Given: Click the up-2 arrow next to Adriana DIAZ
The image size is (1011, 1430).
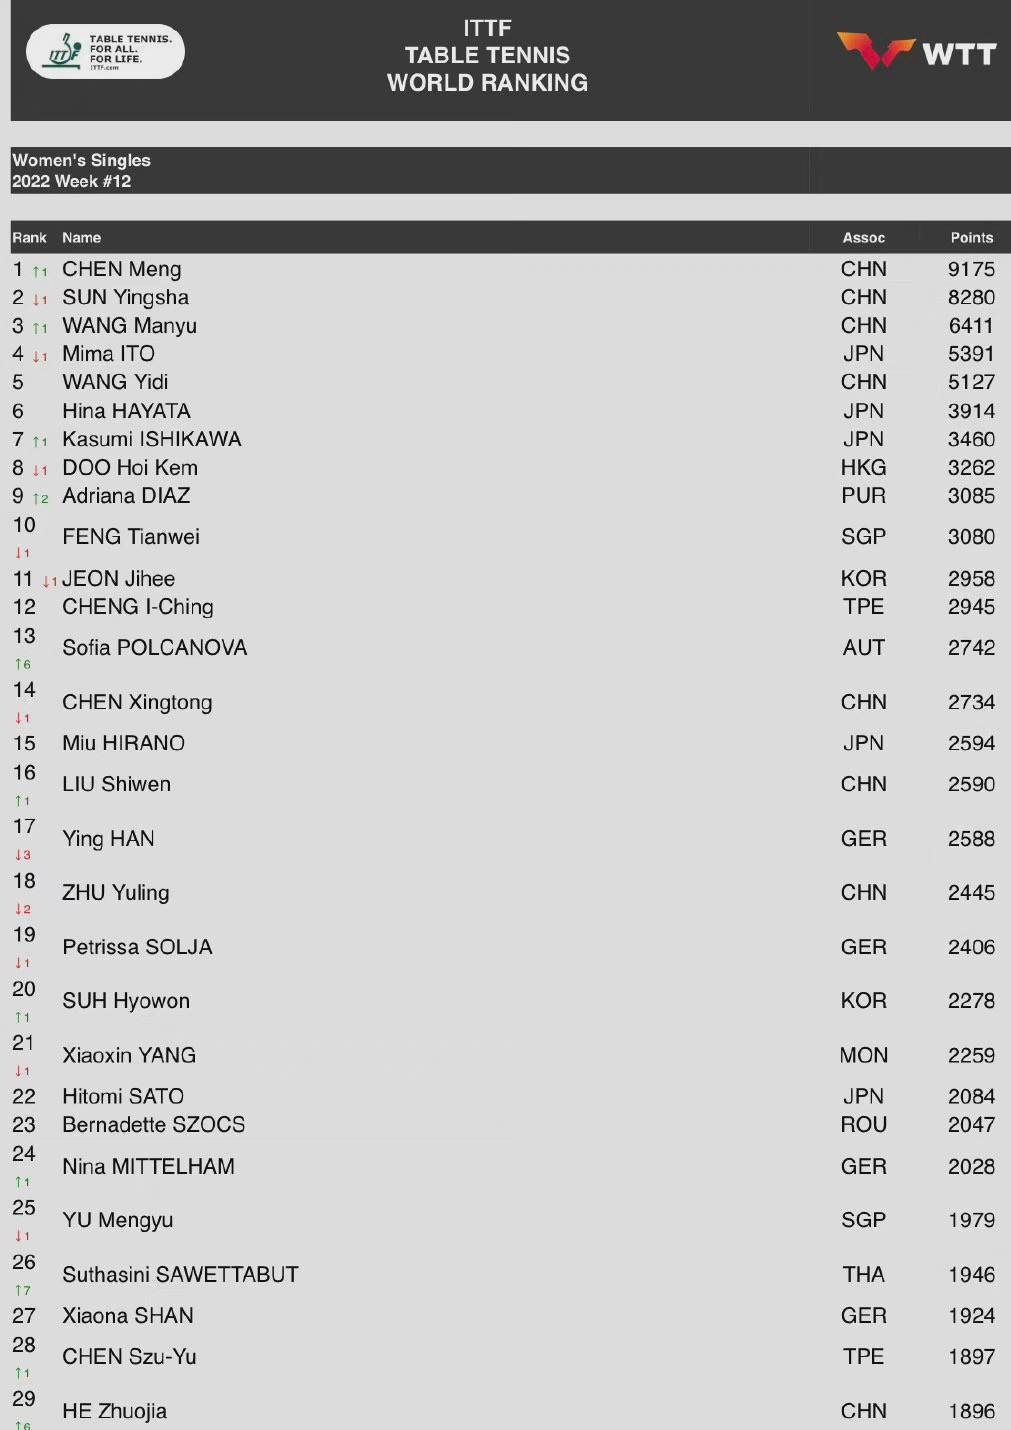Looking at the screenshot, I should 40,498.
